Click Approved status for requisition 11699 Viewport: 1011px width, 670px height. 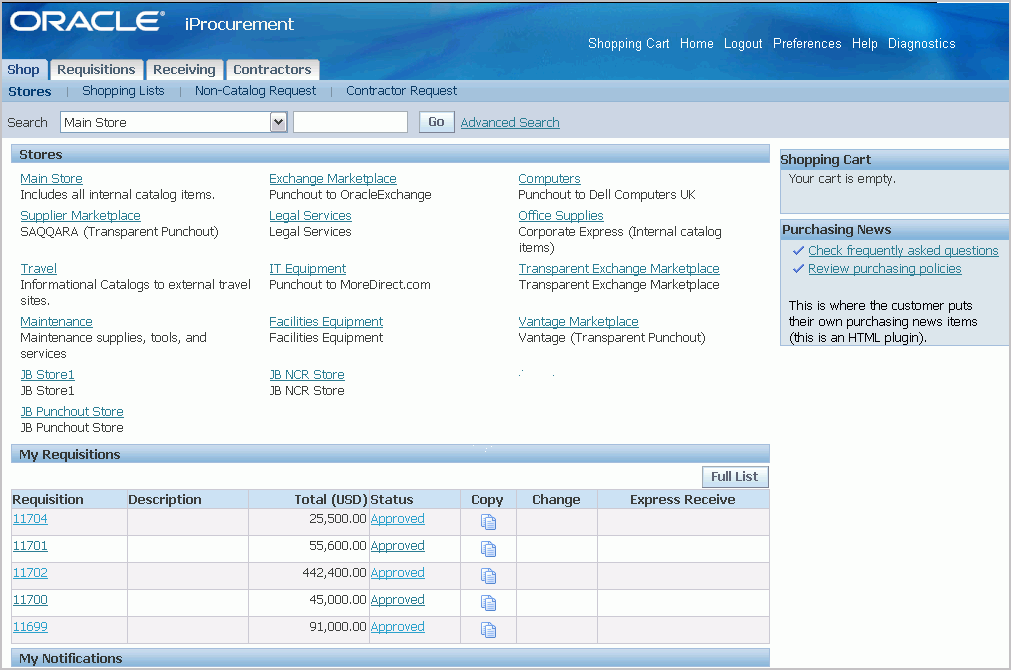coord(397,627)
